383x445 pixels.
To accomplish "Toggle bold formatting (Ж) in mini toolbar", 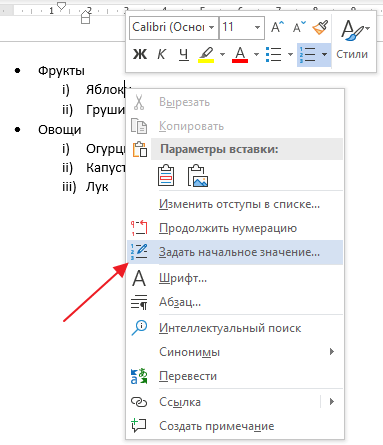I will (140, 54).
